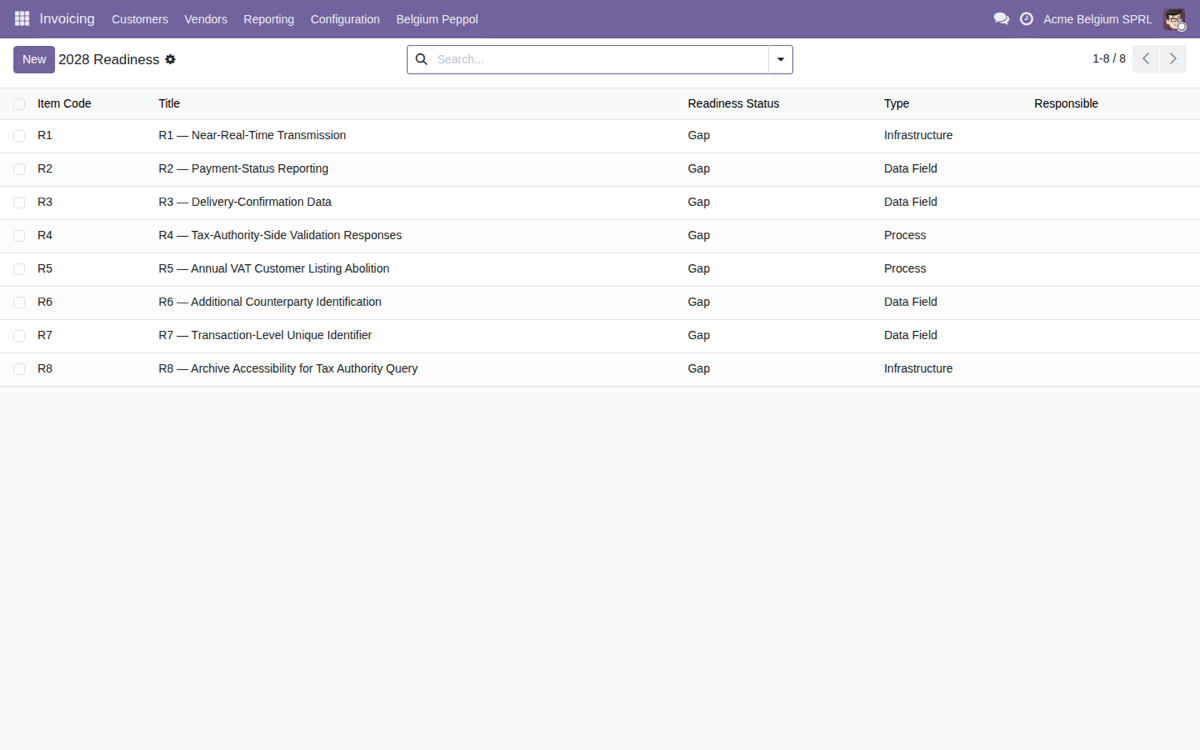Check the box for row R8
This screenshot has height=750, width=1200.
pos(19,369)
